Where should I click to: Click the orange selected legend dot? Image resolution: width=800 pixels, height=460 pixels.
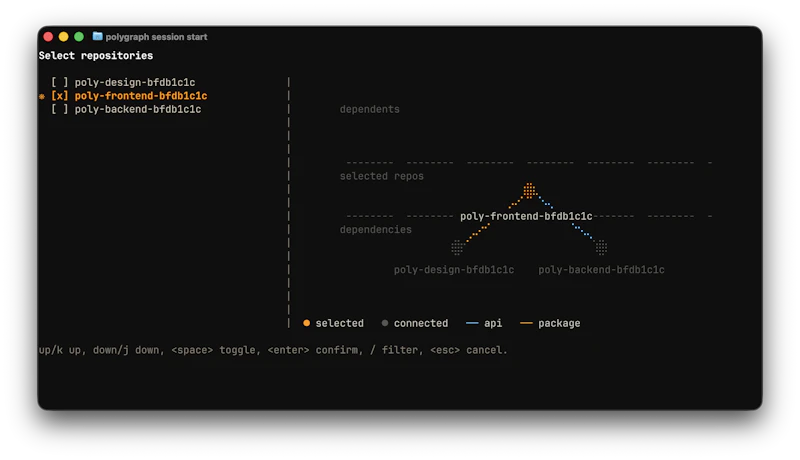[x=307, y=323]
